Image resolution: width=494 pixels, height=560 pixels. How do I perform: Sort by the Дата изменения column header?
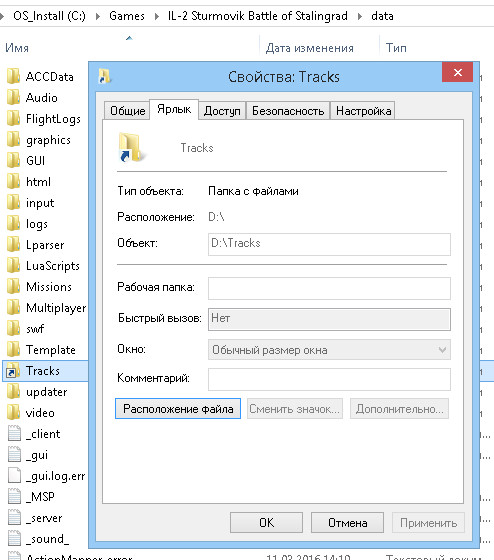[310, 48]
